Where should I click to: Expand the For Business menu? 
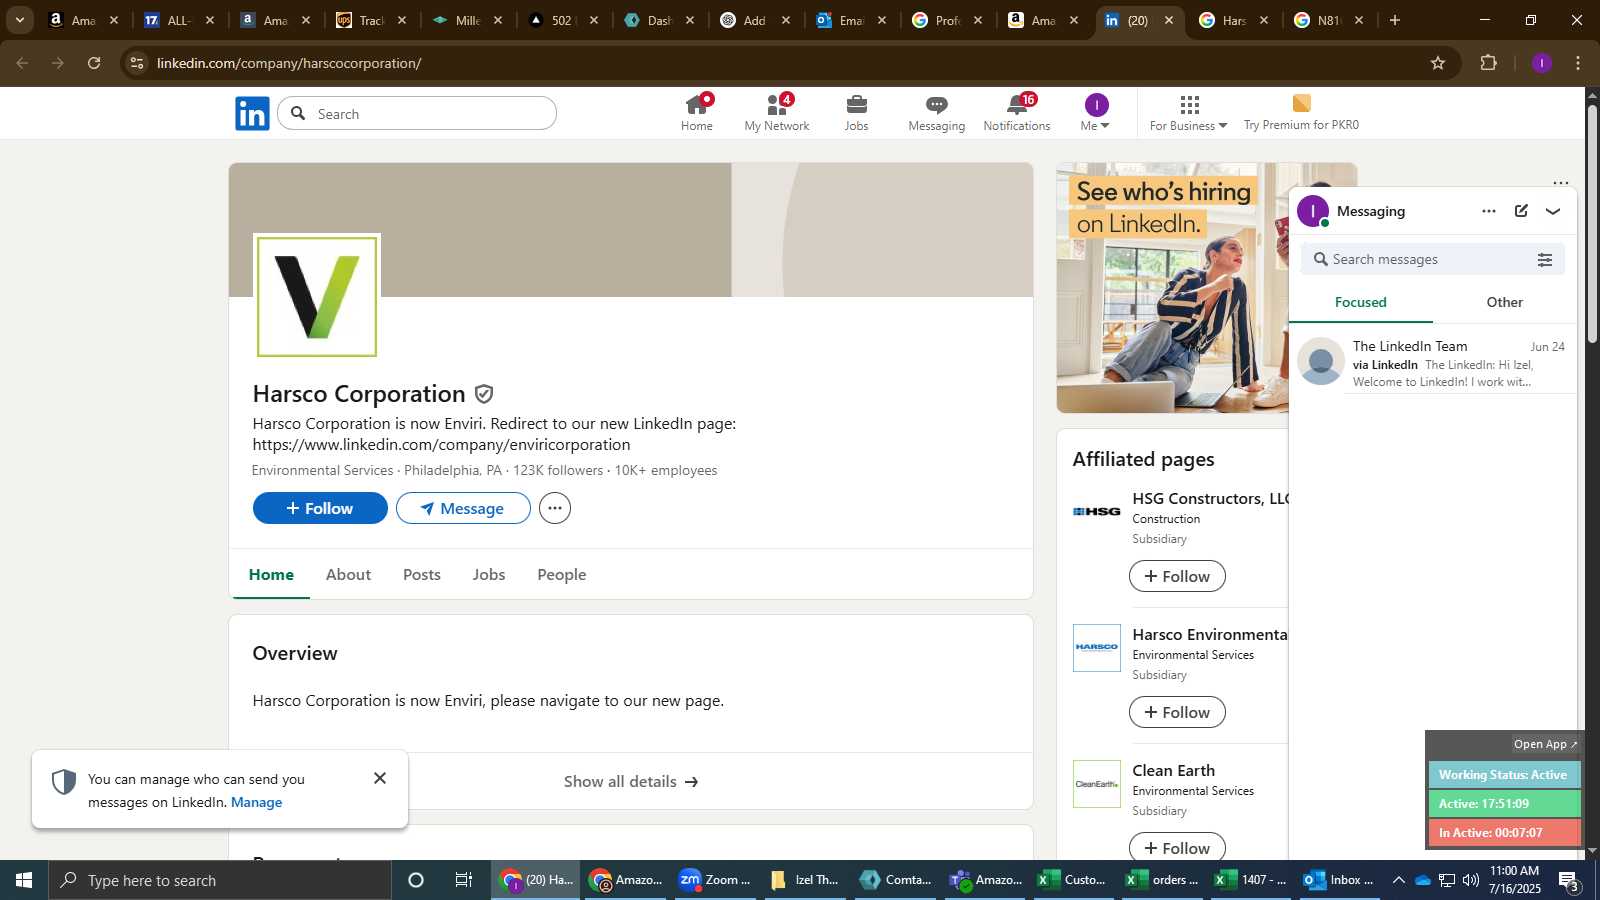1188,113
